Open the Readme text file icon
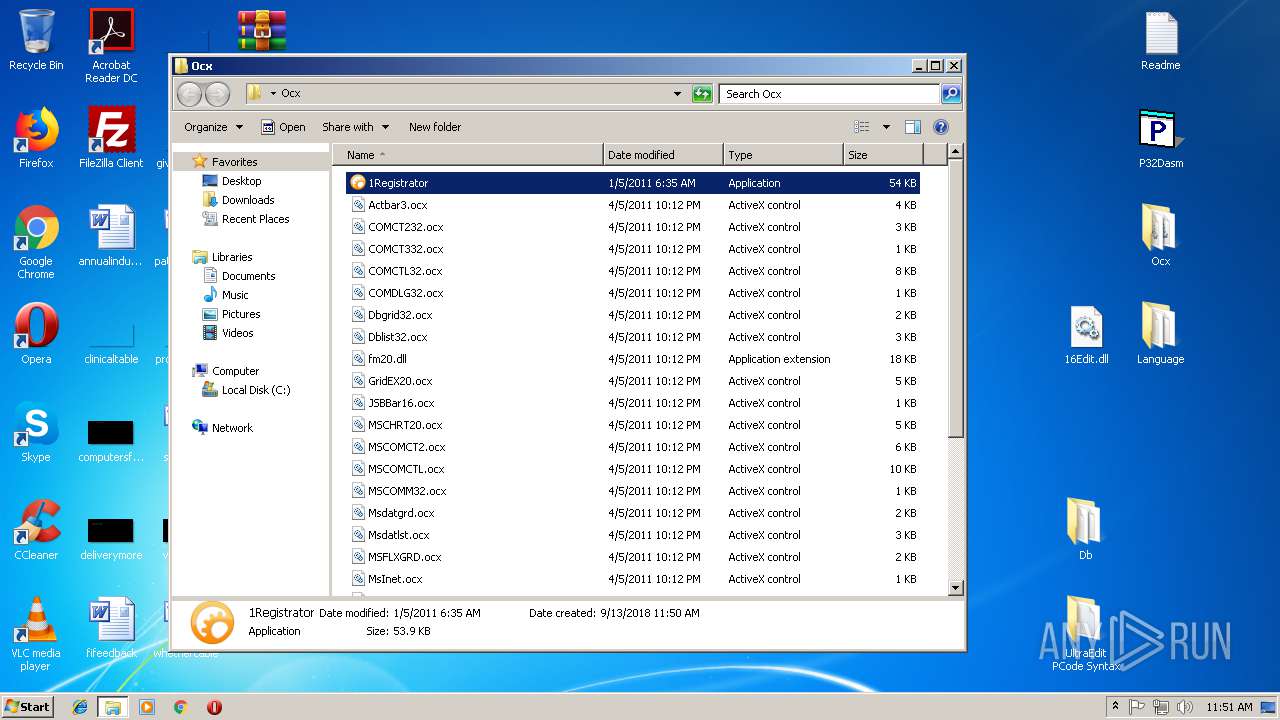The height and width of the screenshot is (720, 1280). (1160, 41)
